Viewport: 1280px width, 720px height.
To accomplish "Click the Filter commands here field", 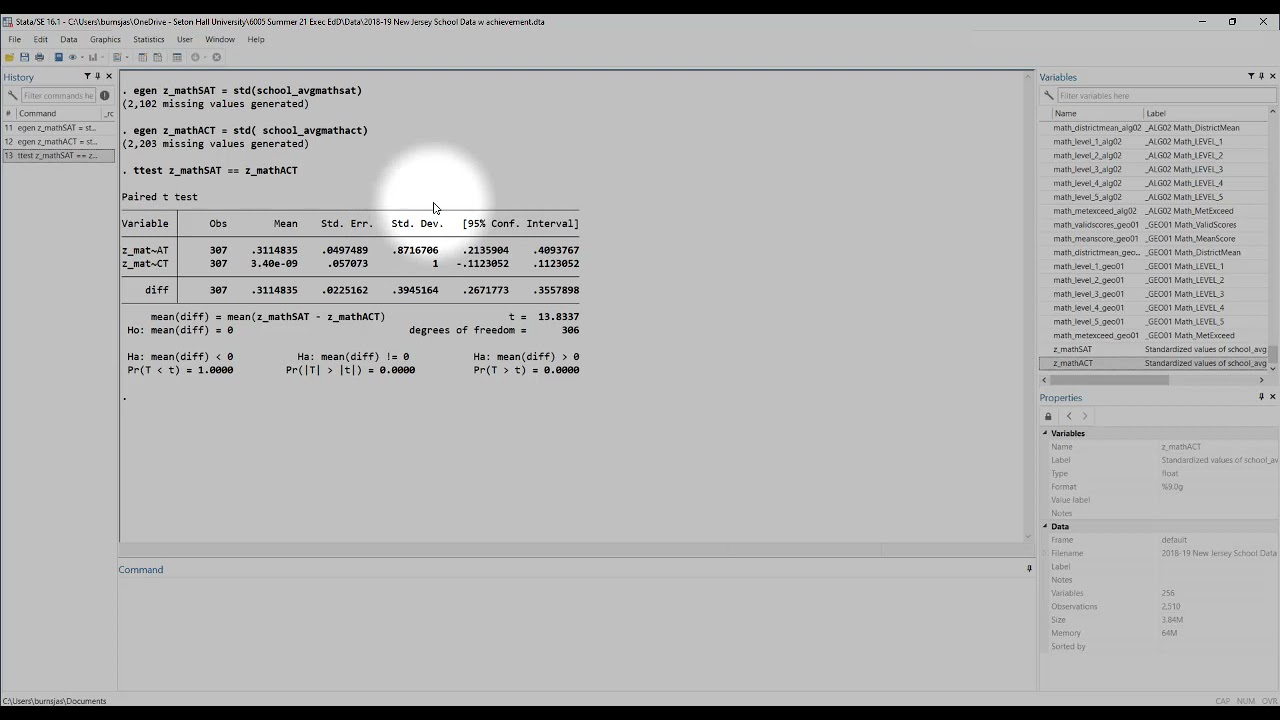I will click(58, 96).
